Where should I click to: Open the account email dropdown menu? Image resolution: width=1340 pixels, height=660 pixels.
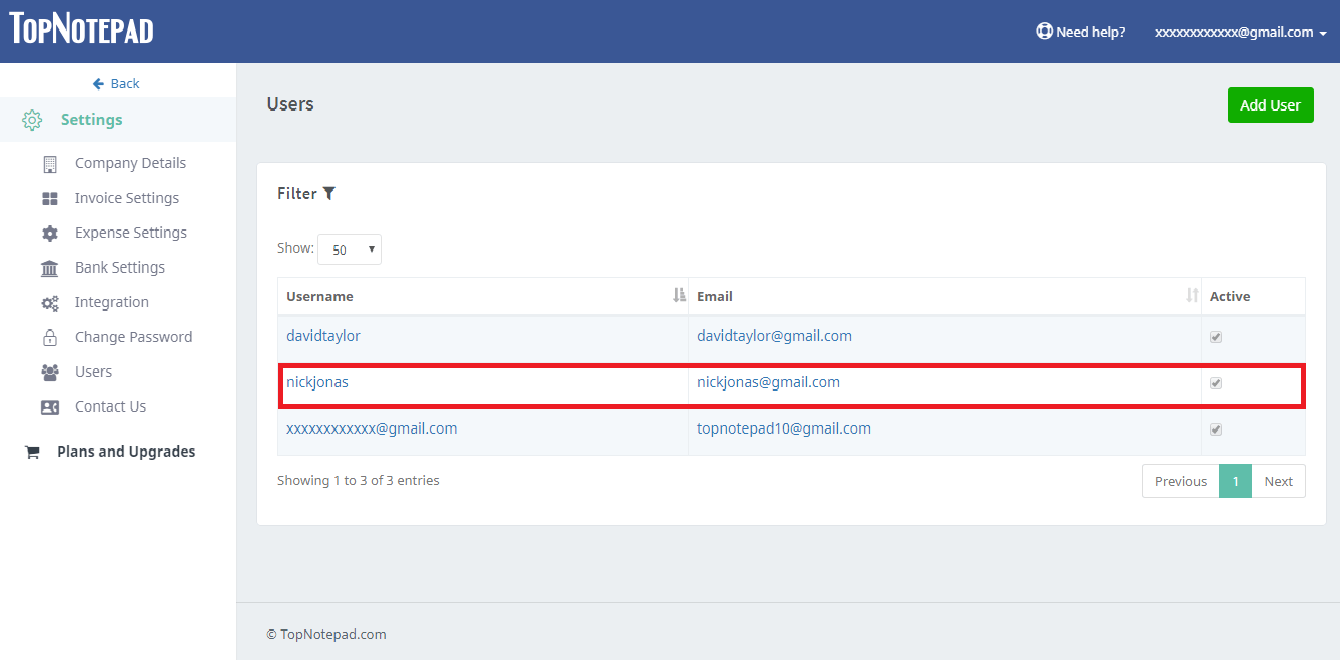(1241, 32)
